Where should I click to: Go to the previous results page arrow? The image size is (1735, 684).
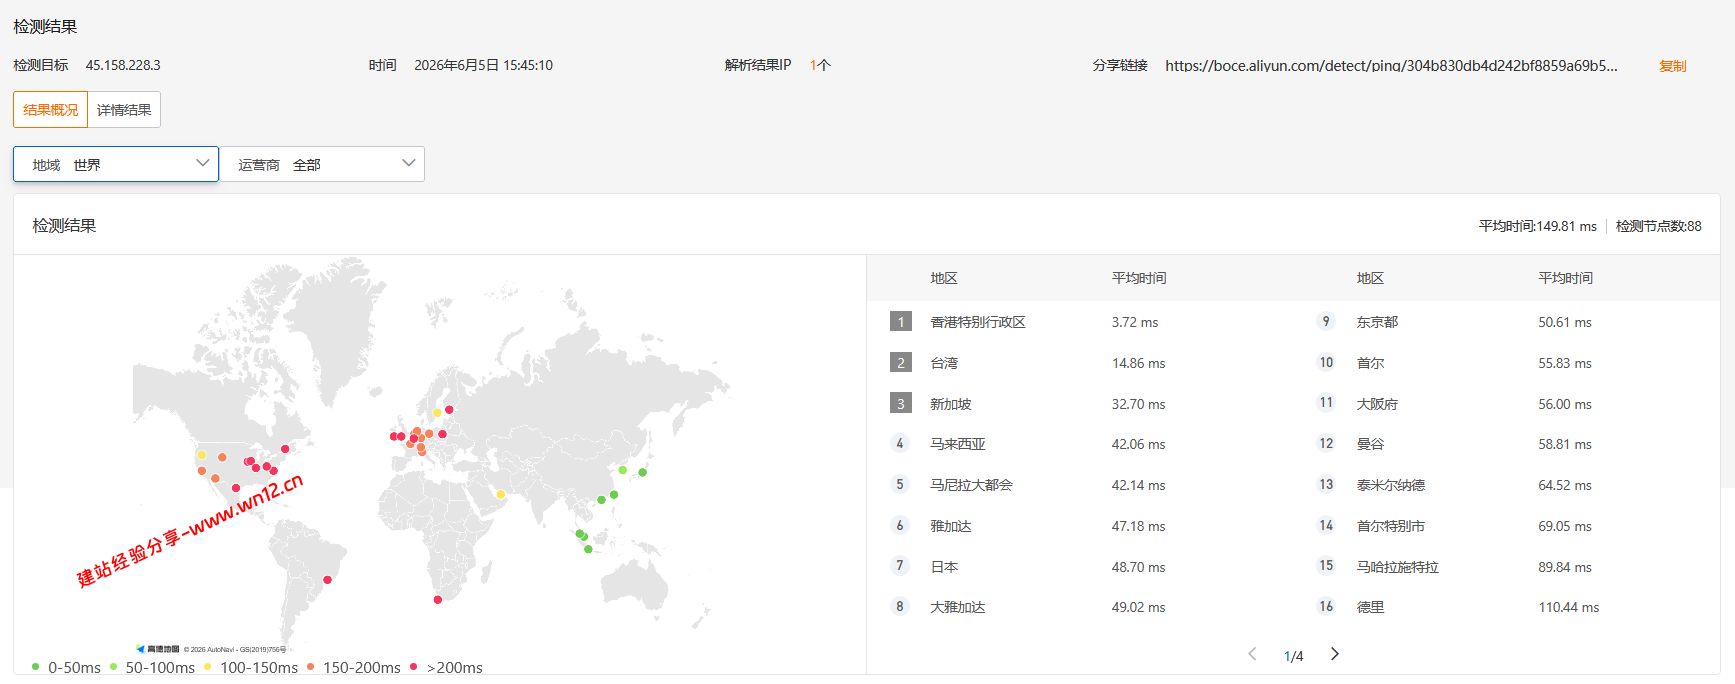pos(1252,654)
